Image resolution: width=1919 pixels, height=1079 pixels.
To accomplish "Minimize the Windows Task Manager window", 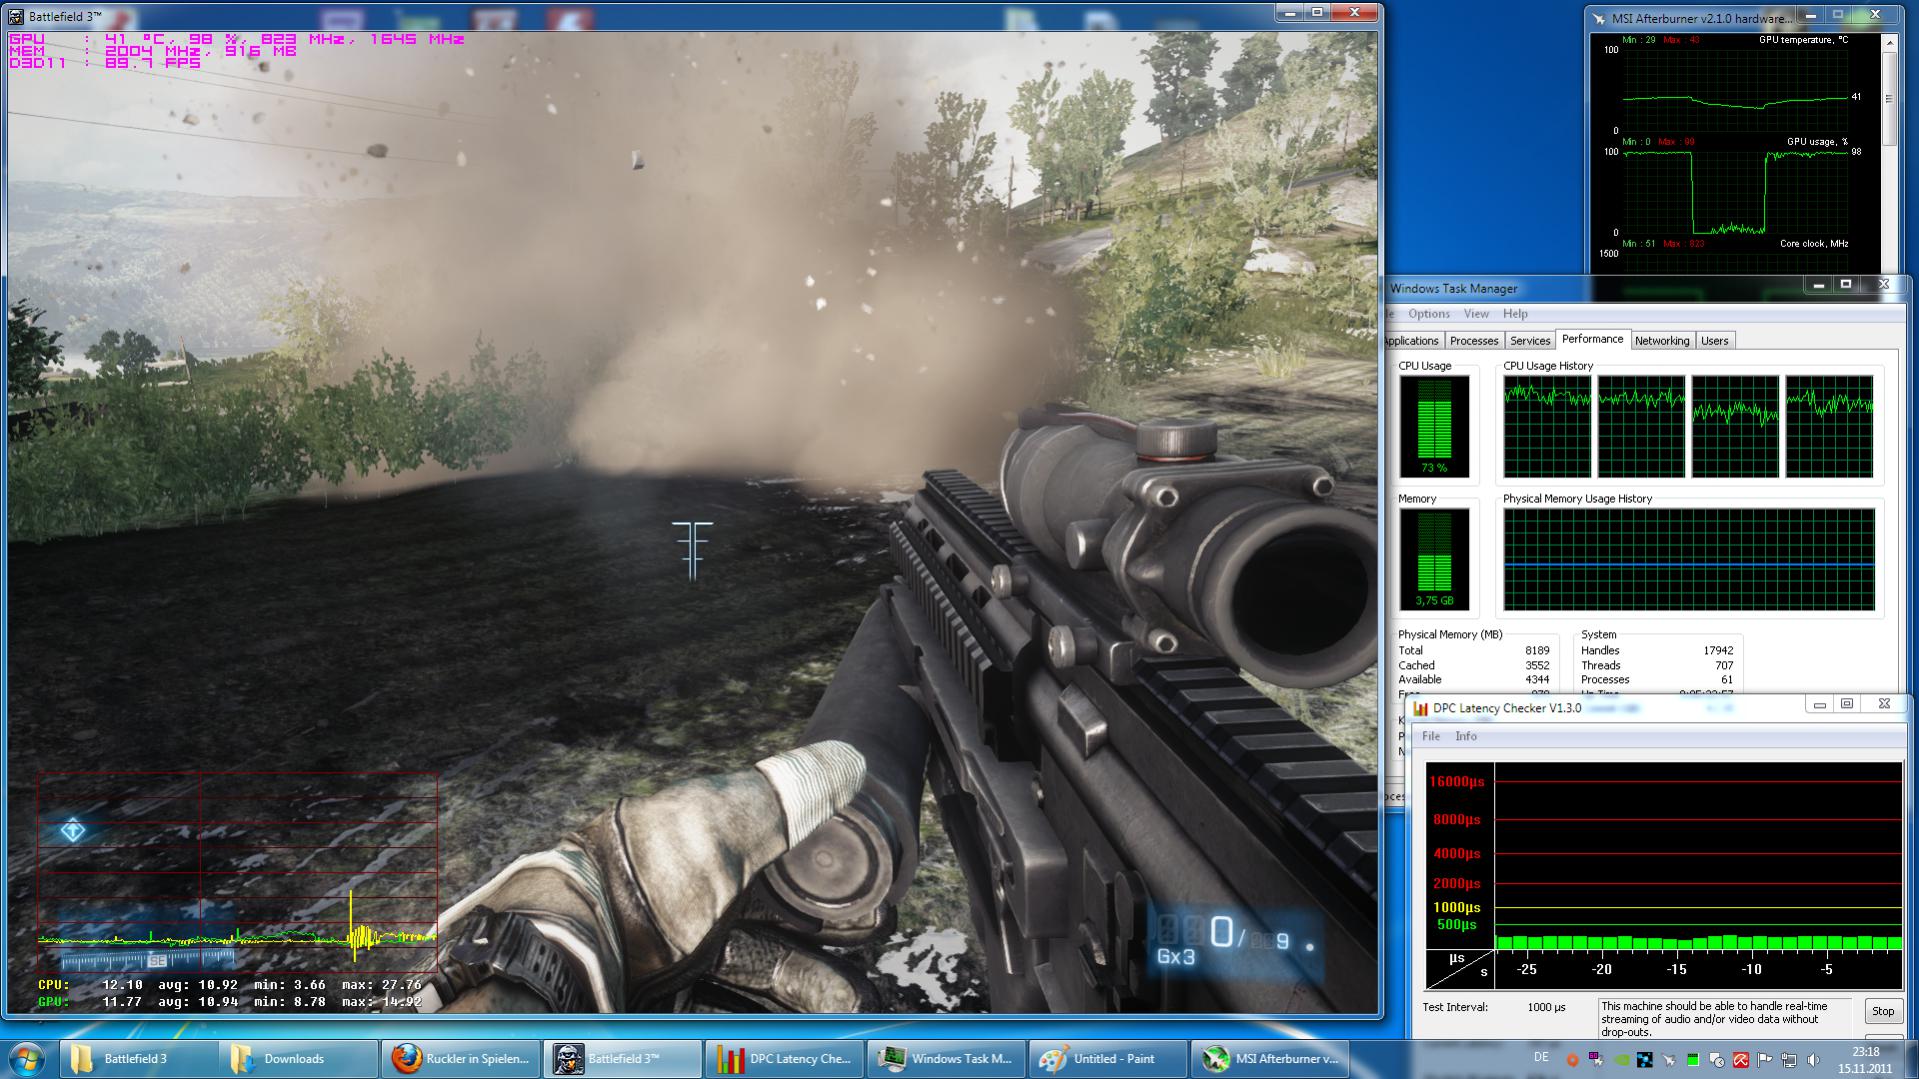I will (1819, 285).
